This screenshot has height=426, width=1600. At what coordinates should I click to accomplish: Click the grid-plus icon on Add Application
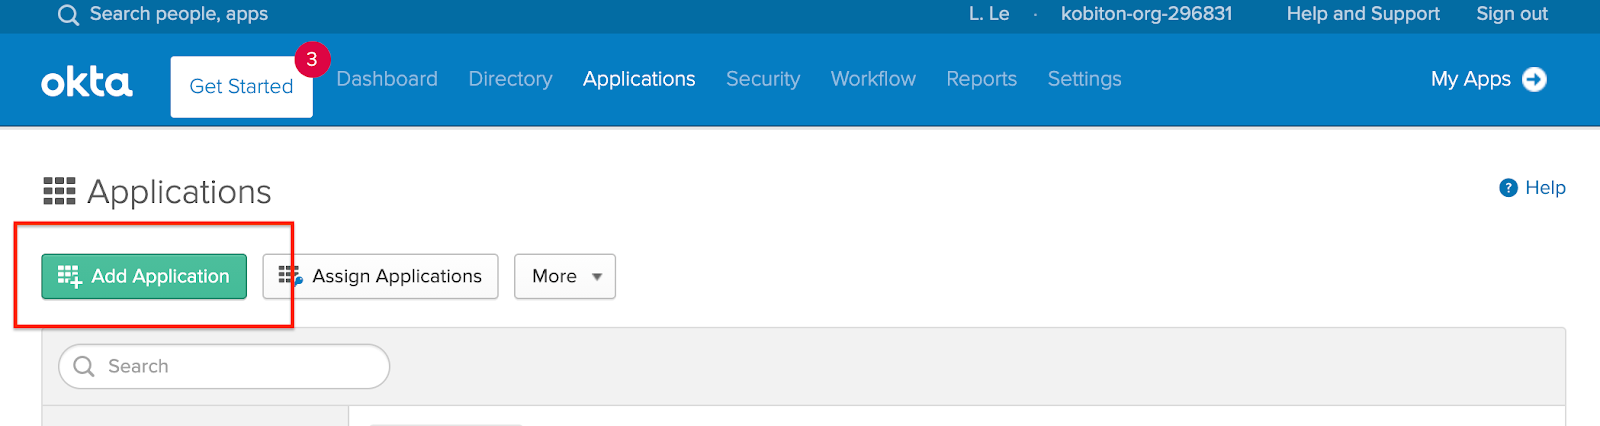click(x=69, y=276)
